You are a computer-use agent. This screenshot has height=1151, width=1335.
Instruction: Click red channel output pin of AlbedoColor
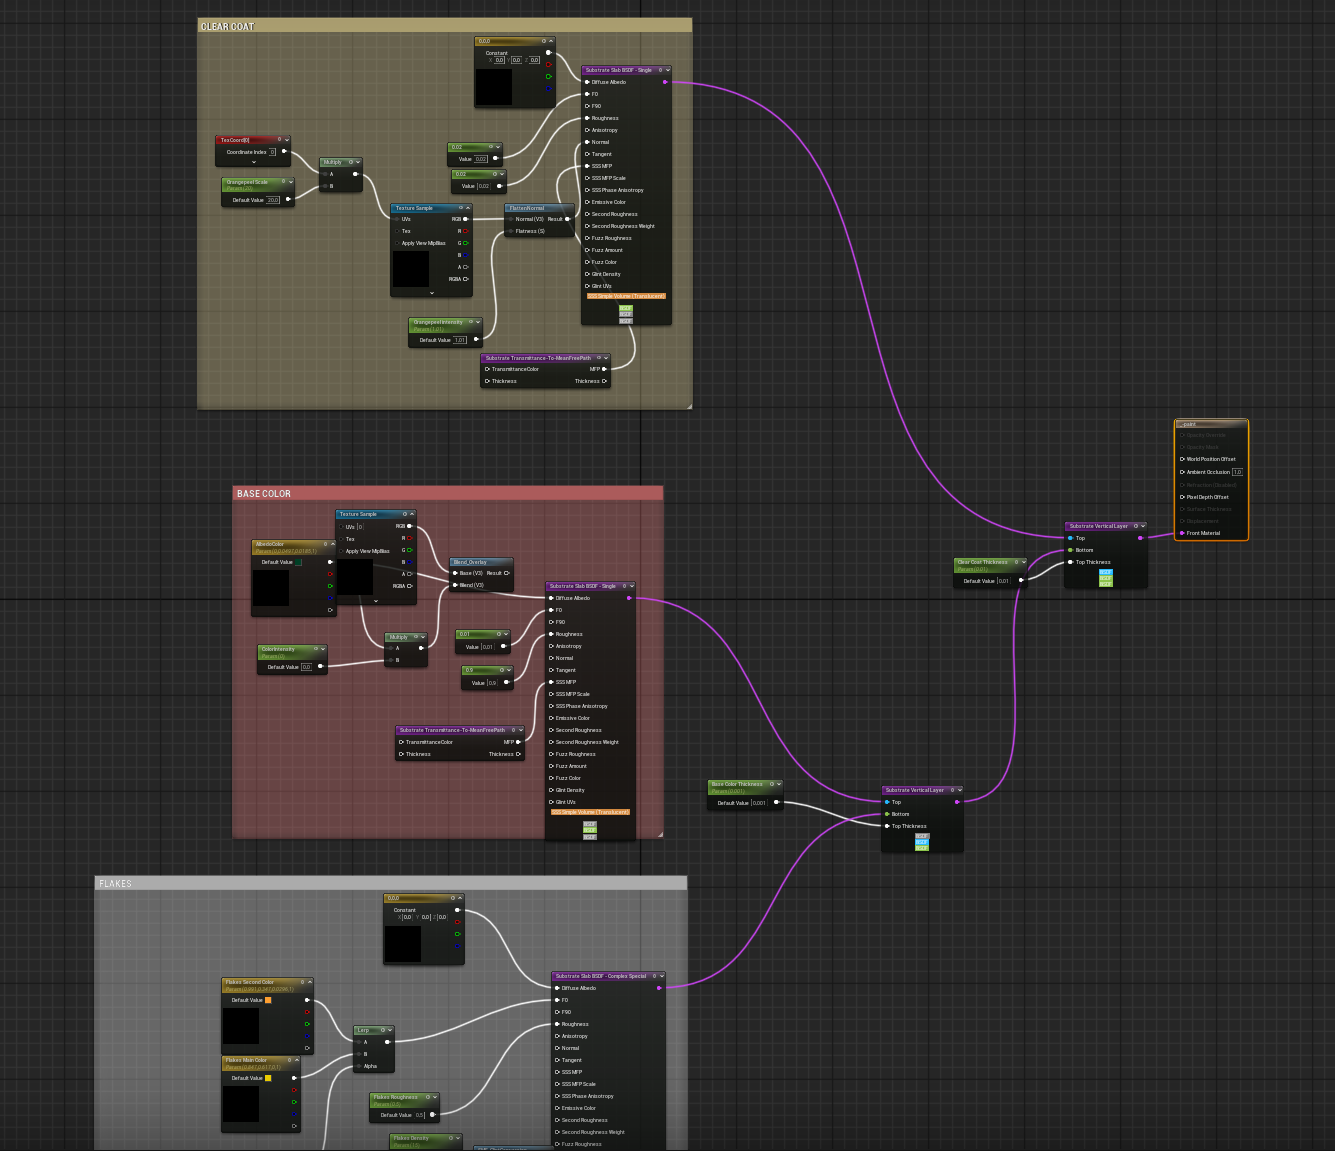330,574
